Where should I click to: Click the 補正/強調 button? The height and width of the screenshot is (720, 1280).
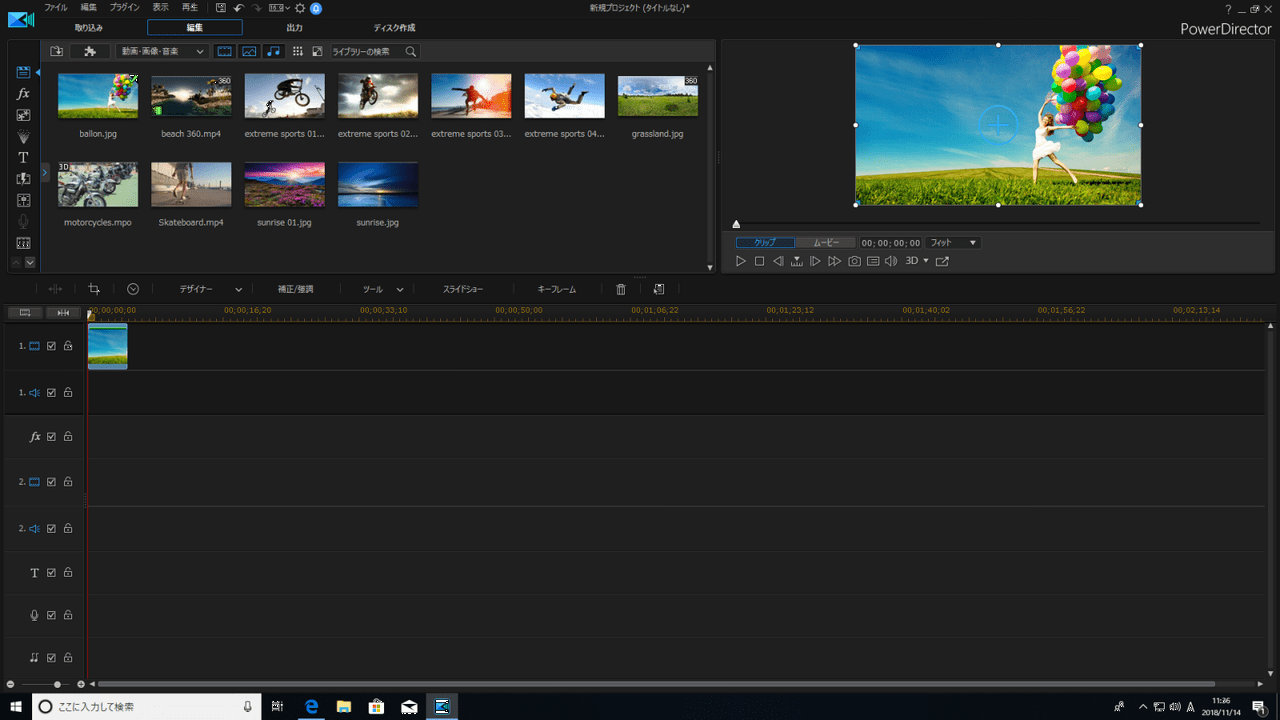pos(295,289)
